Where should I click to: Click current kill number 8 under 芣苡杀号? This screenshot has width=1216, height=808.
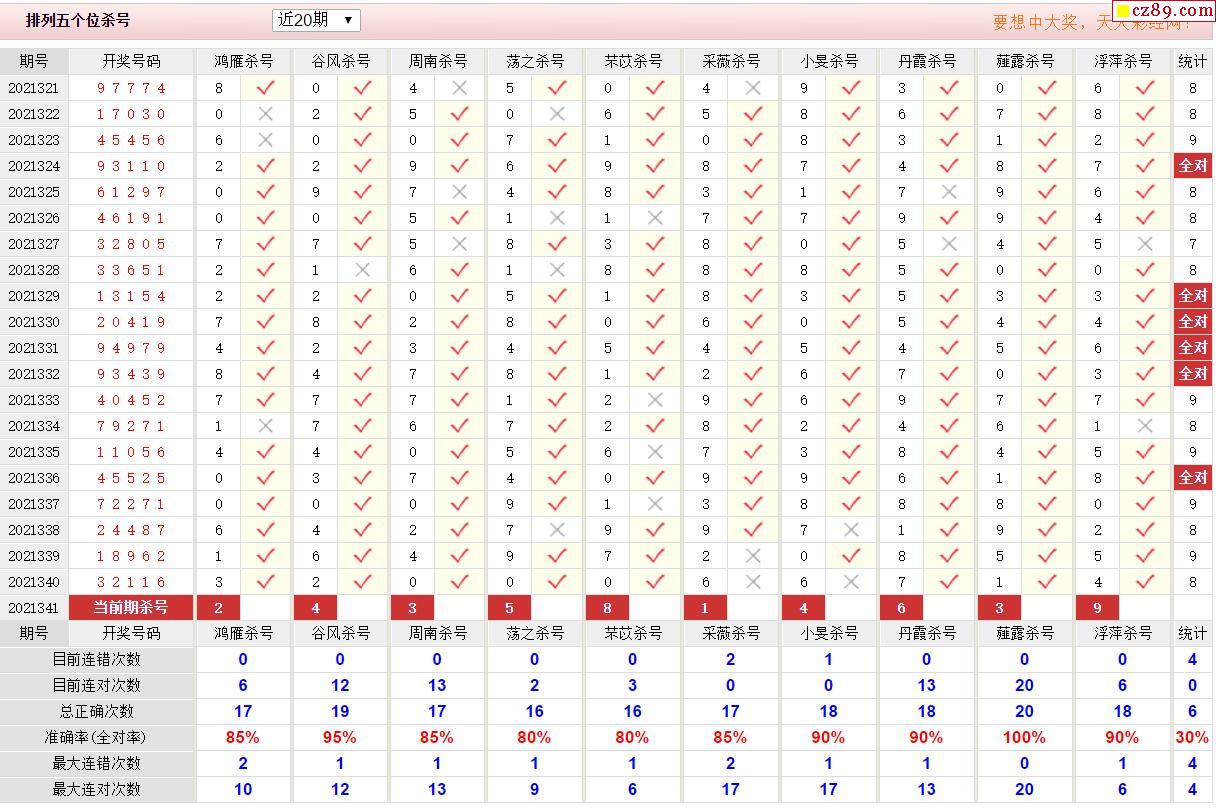point(608,608)
